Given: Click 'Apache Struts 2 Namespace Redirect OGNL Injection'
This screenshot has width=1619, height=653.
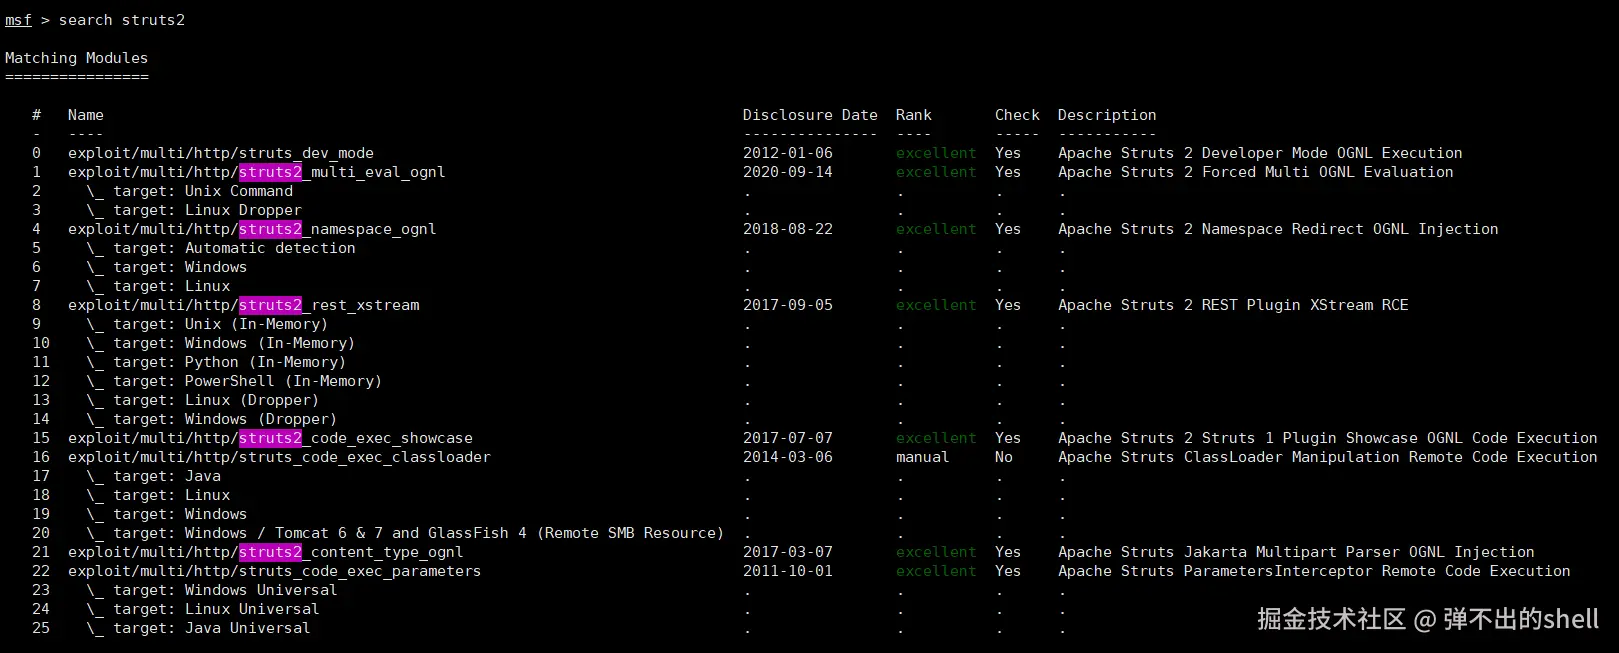Looking at the screenshot, I should (1278, 229).
